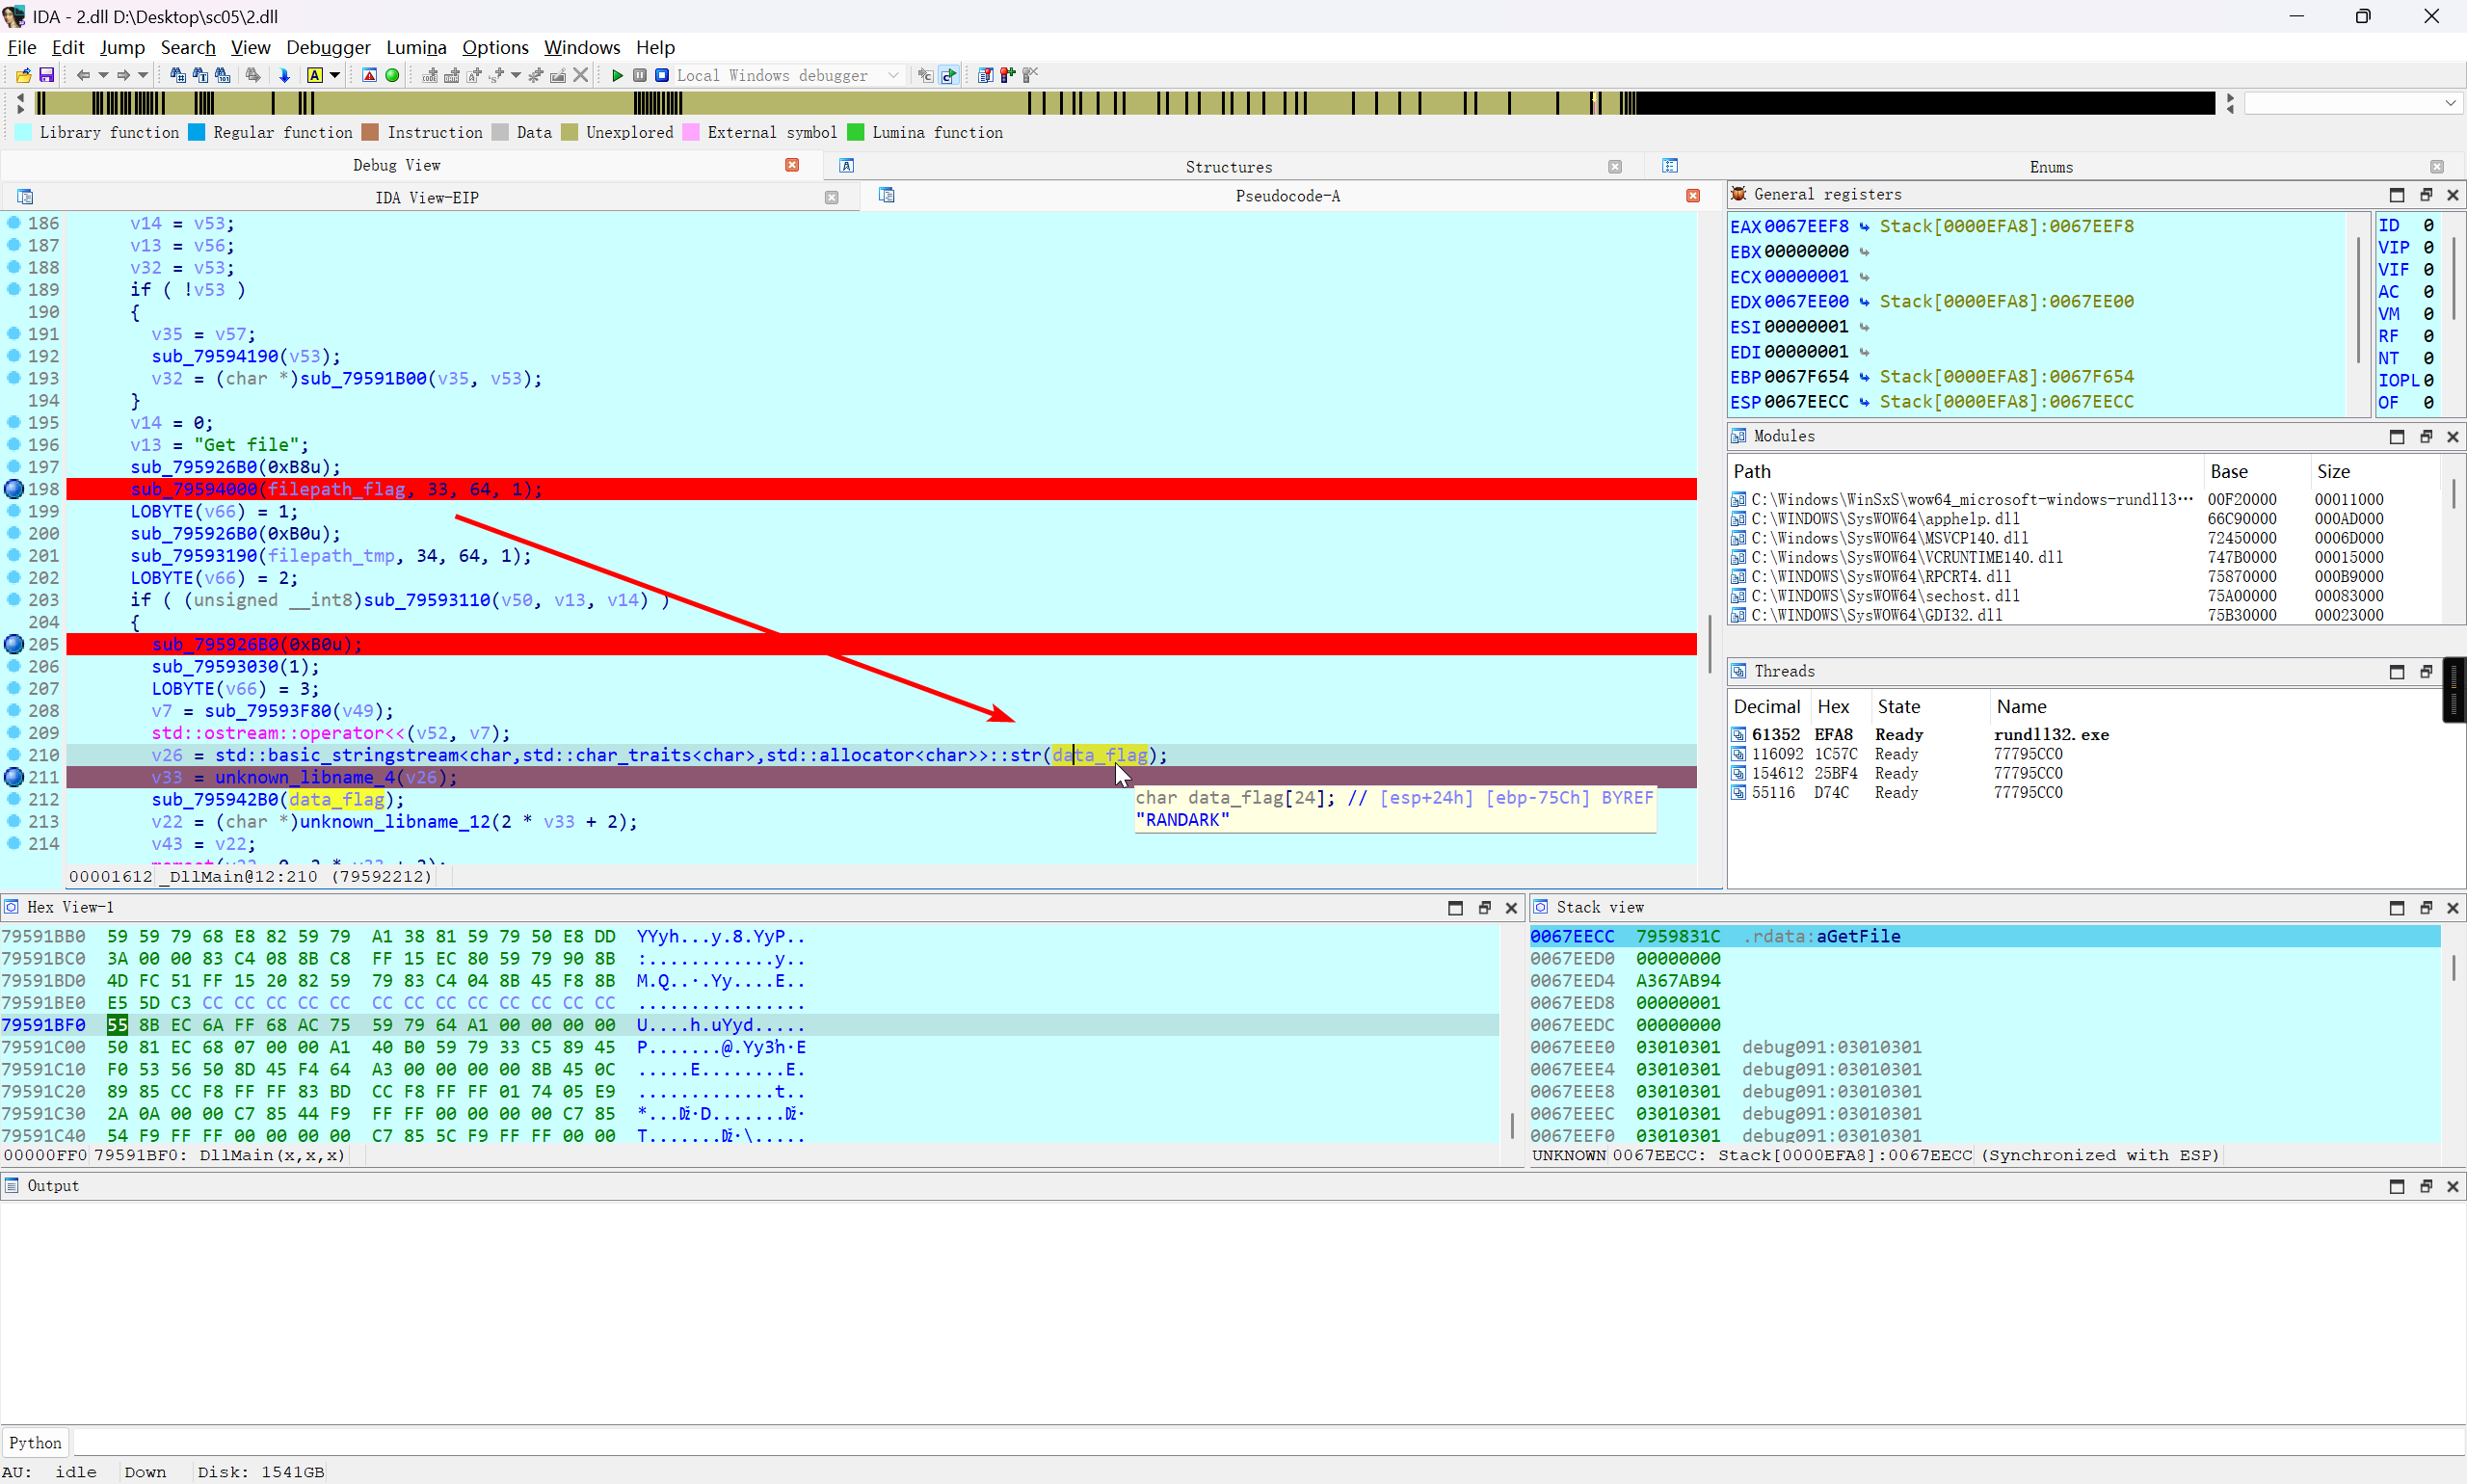Screen dimensions: 2467x1484
Task: Click the Lumina function legend color swatch
Action: tap(856, 132)
